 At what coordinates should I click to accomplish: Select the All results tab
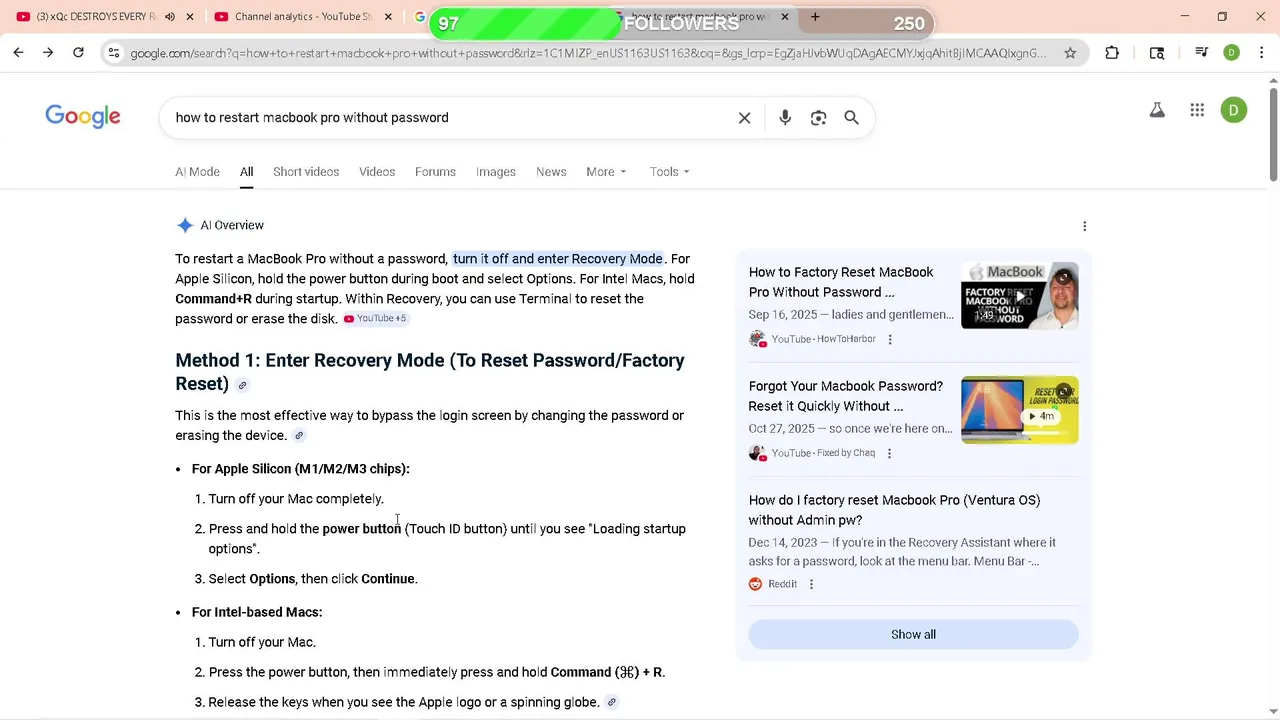click(246, 172)
